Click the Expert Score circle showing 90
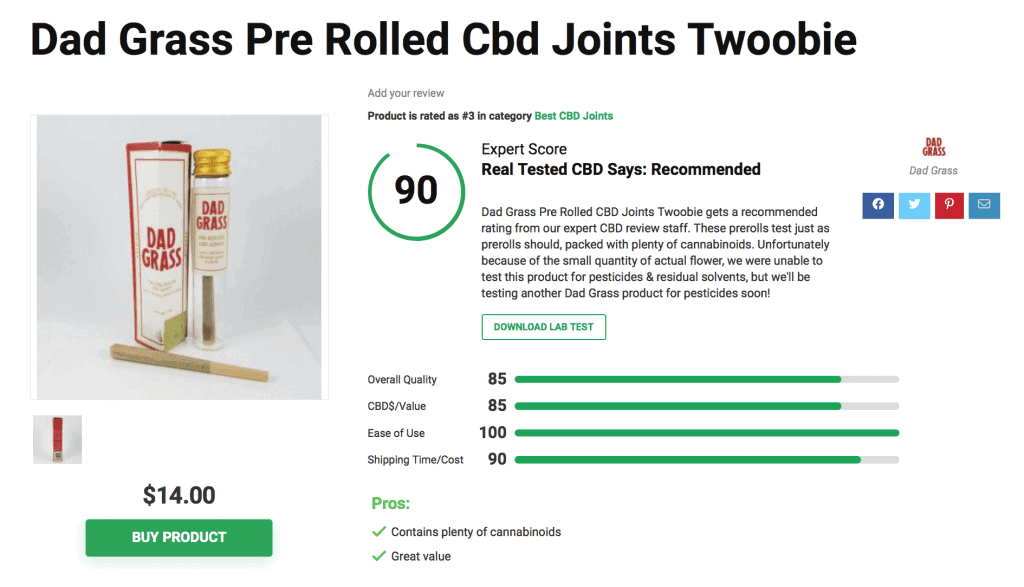Viewport: 1024px width, 587px height. point(416,191)
